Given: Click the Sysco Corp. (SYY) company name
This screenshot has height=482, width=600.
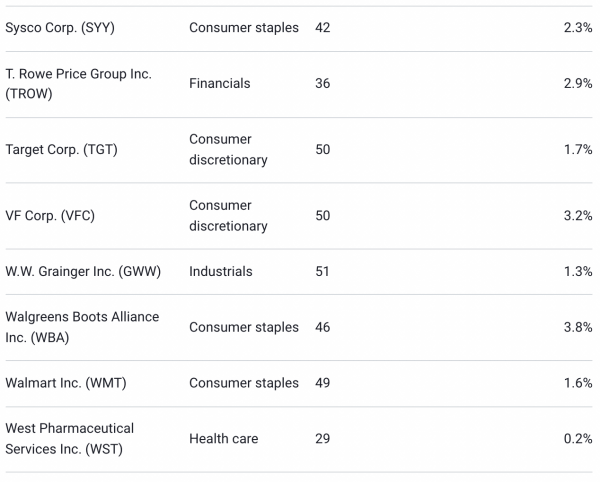Looking at the screenshot, I should (60, 28).
